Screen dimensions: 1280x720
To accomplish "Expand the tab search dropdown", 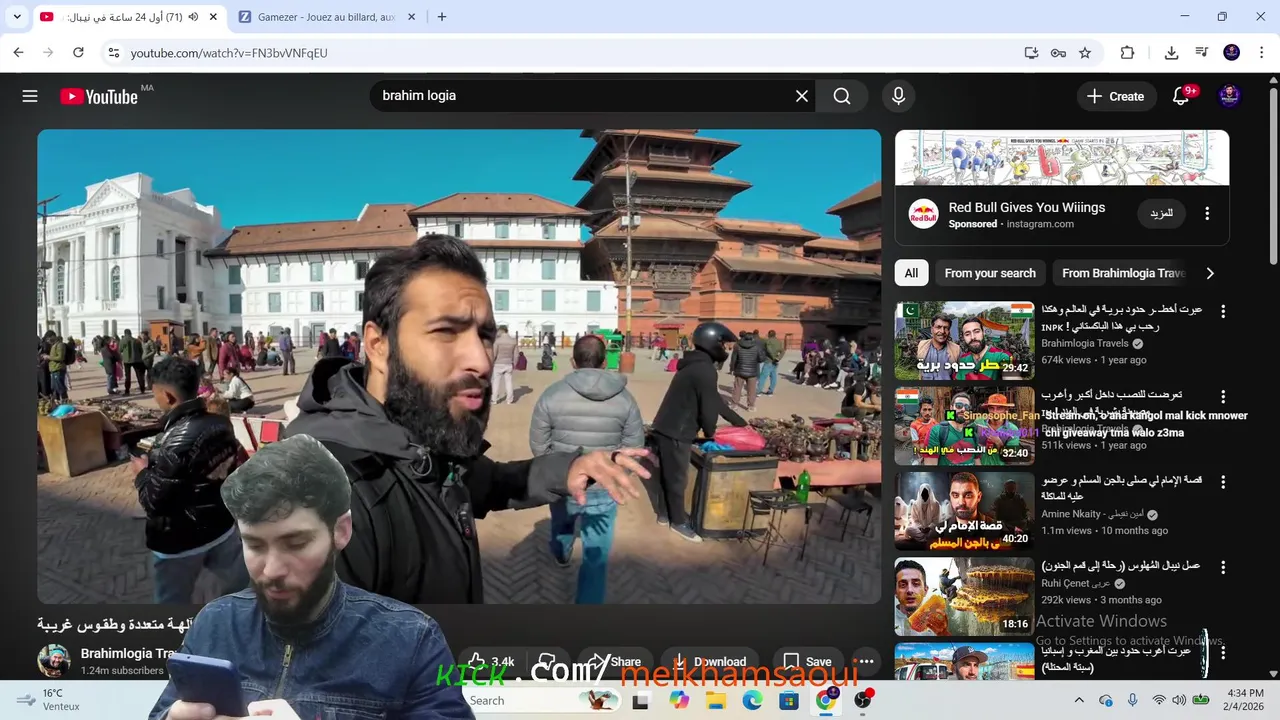I will coord(17,17).
